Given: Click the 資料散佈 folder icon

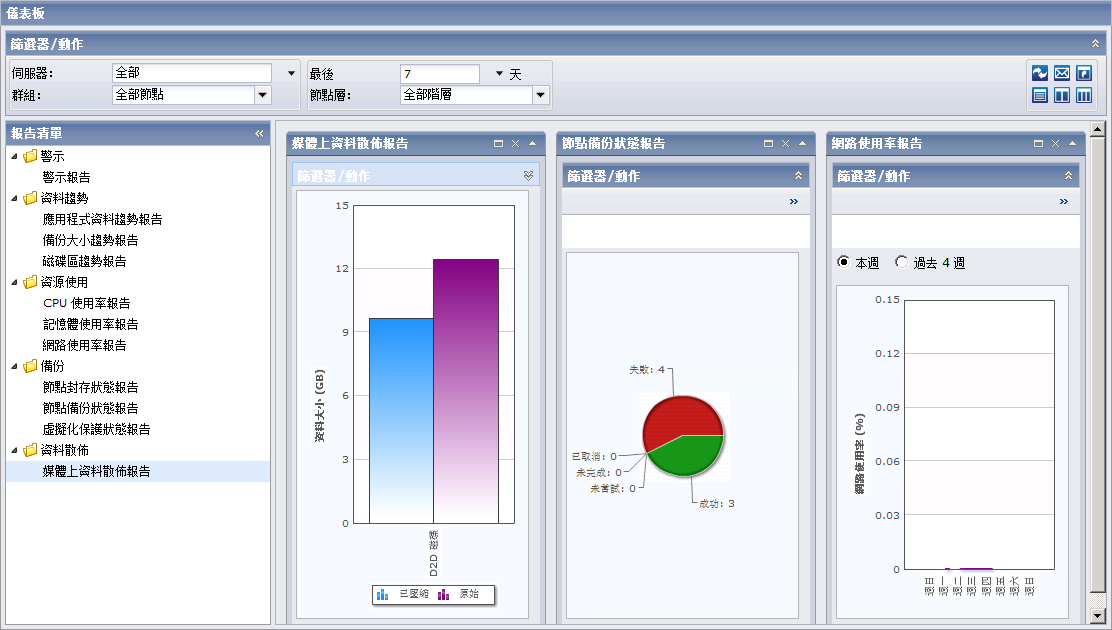Looking at the screenshot, I should pos(30,451).
